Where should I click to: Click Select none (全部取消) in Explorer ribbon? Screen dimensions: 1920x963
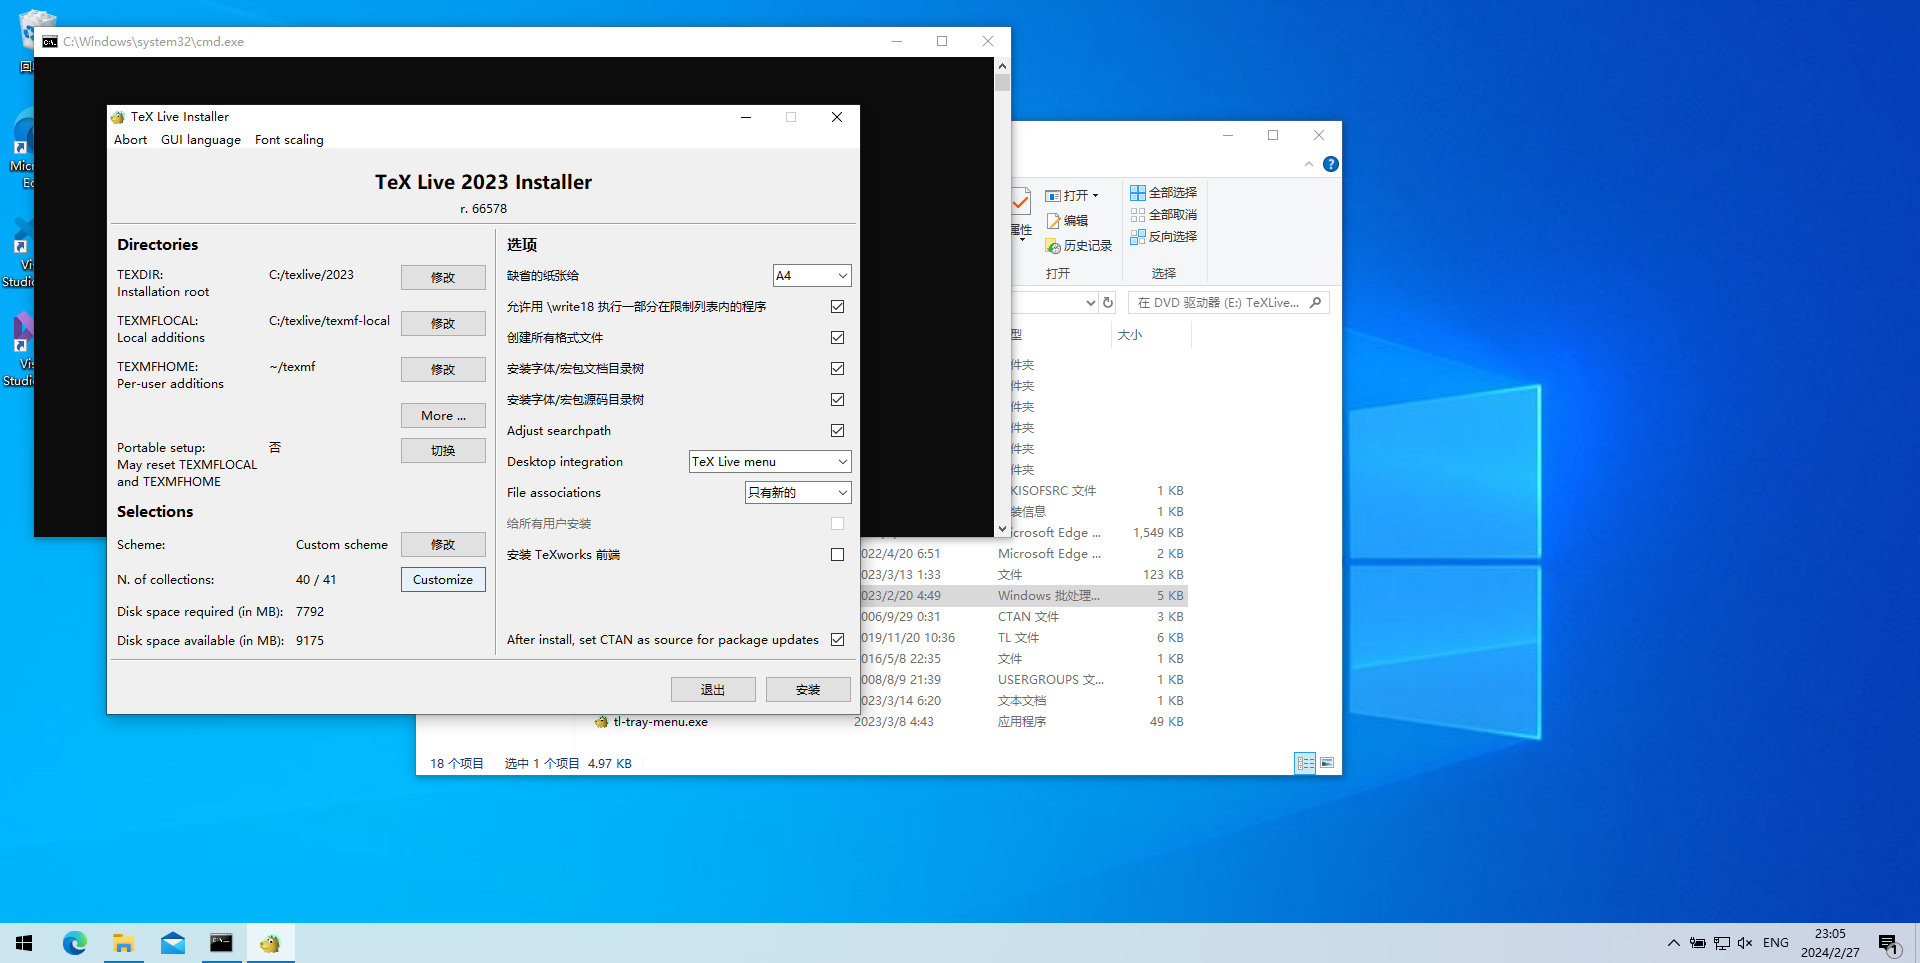[x=1163, y=215]
